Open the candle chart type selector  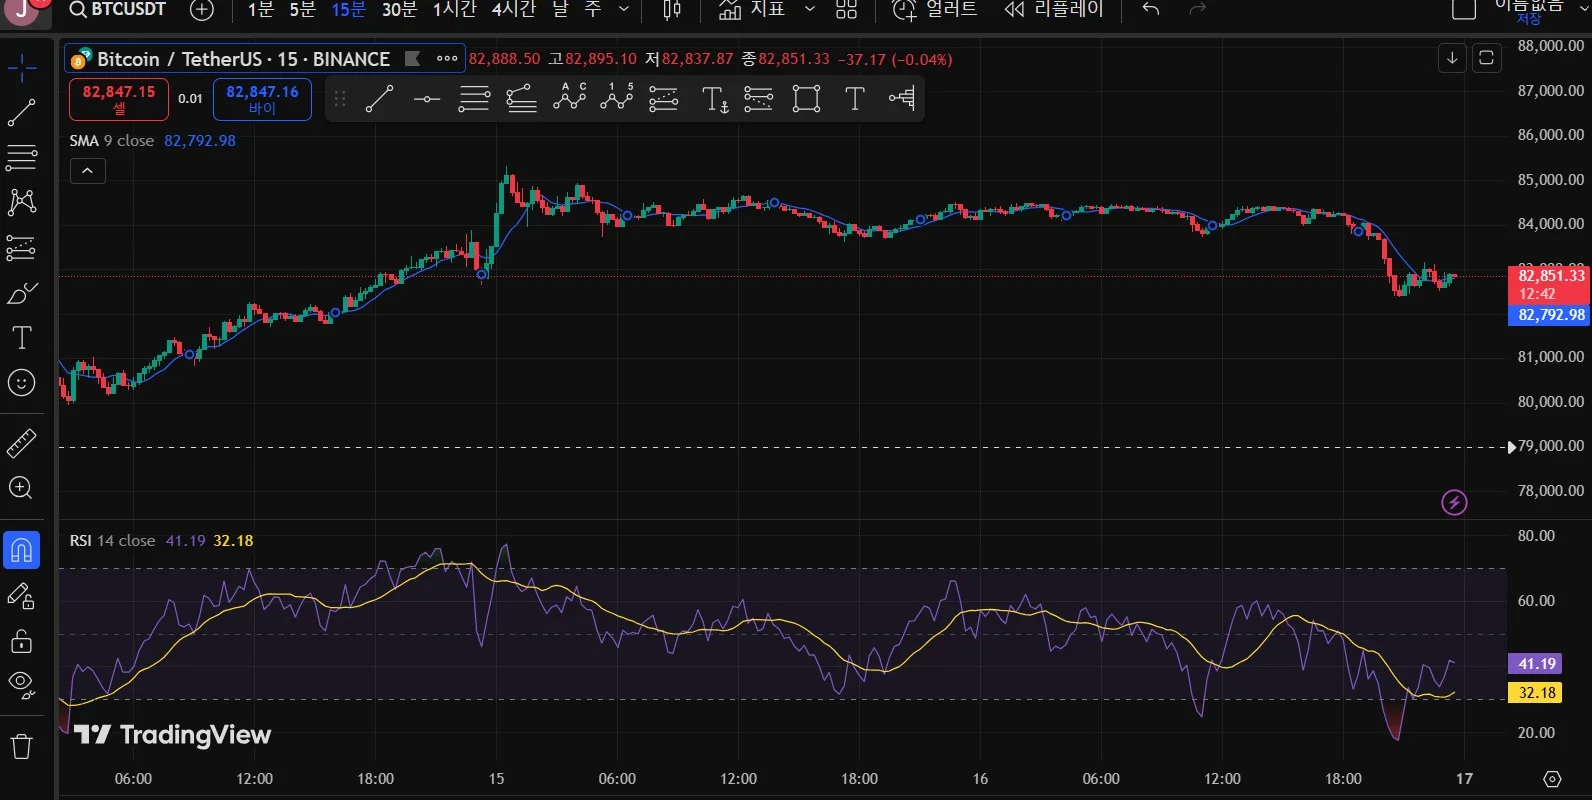coord(672,10)
